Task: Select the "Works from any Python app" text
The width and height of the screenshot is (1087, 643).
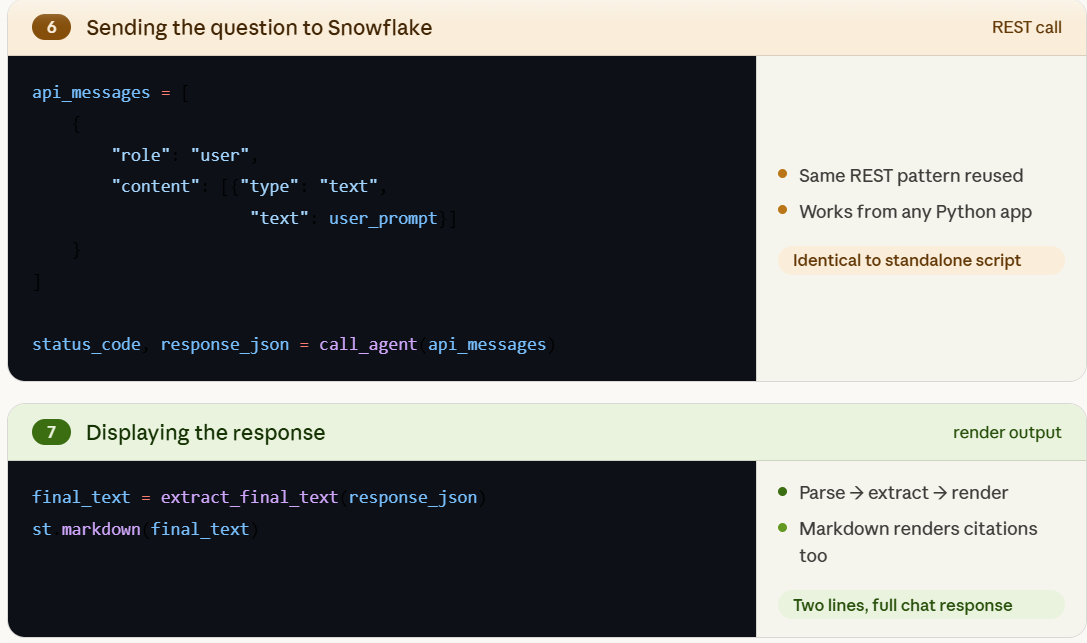Action: click(915, 211)
